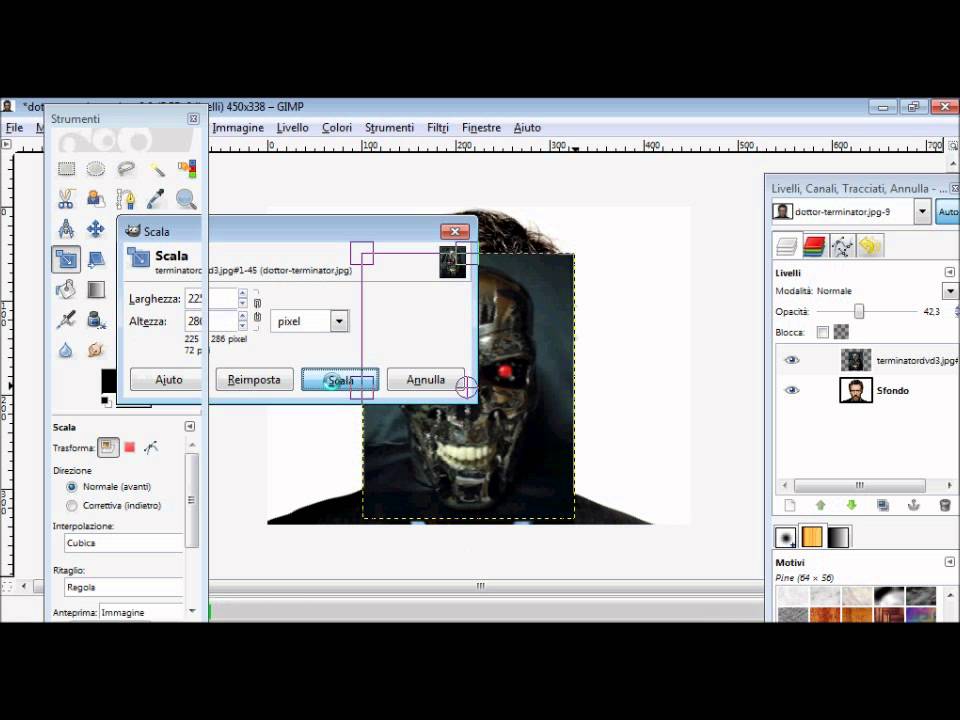Choose Normale (avanti) direction
The height and width of the screenshot is (720, 960).
click(72, 487)
